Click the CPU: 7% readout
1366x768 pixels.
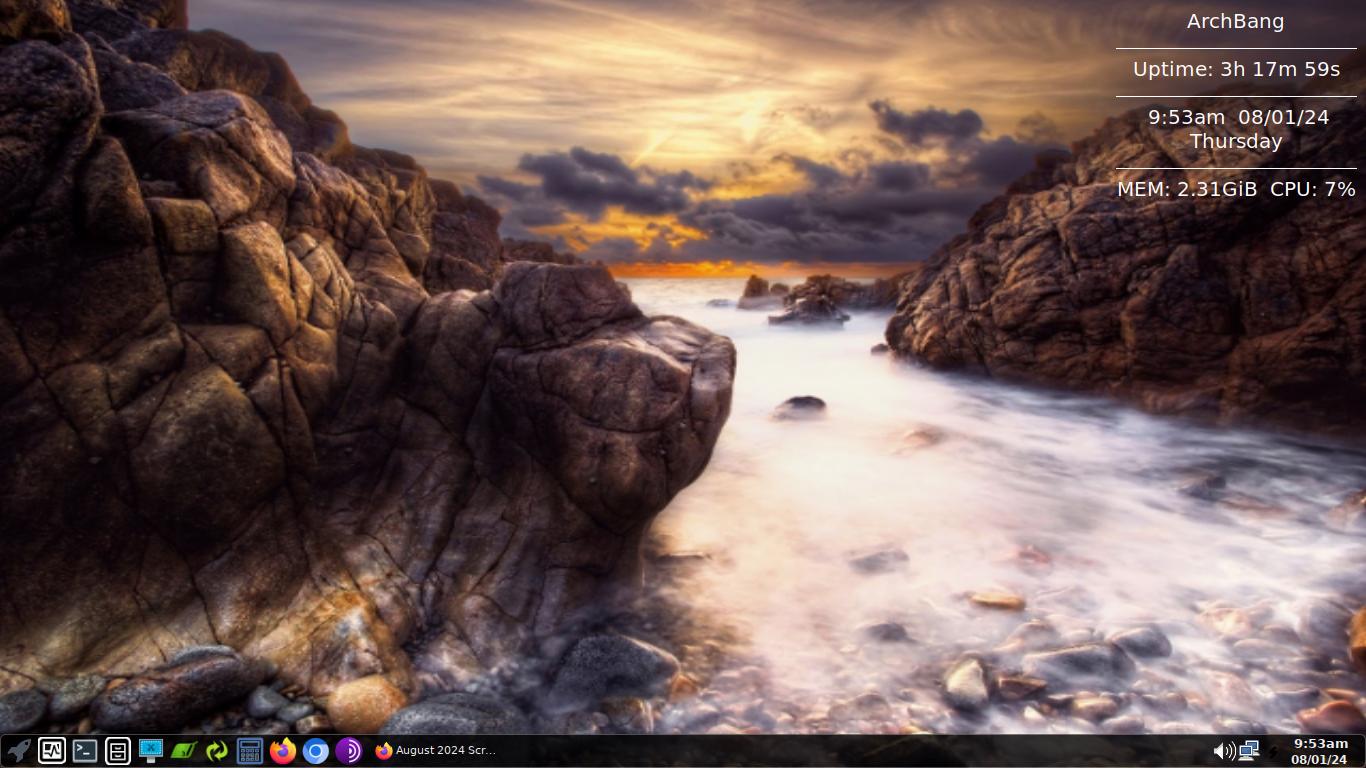coord(1313,189)
